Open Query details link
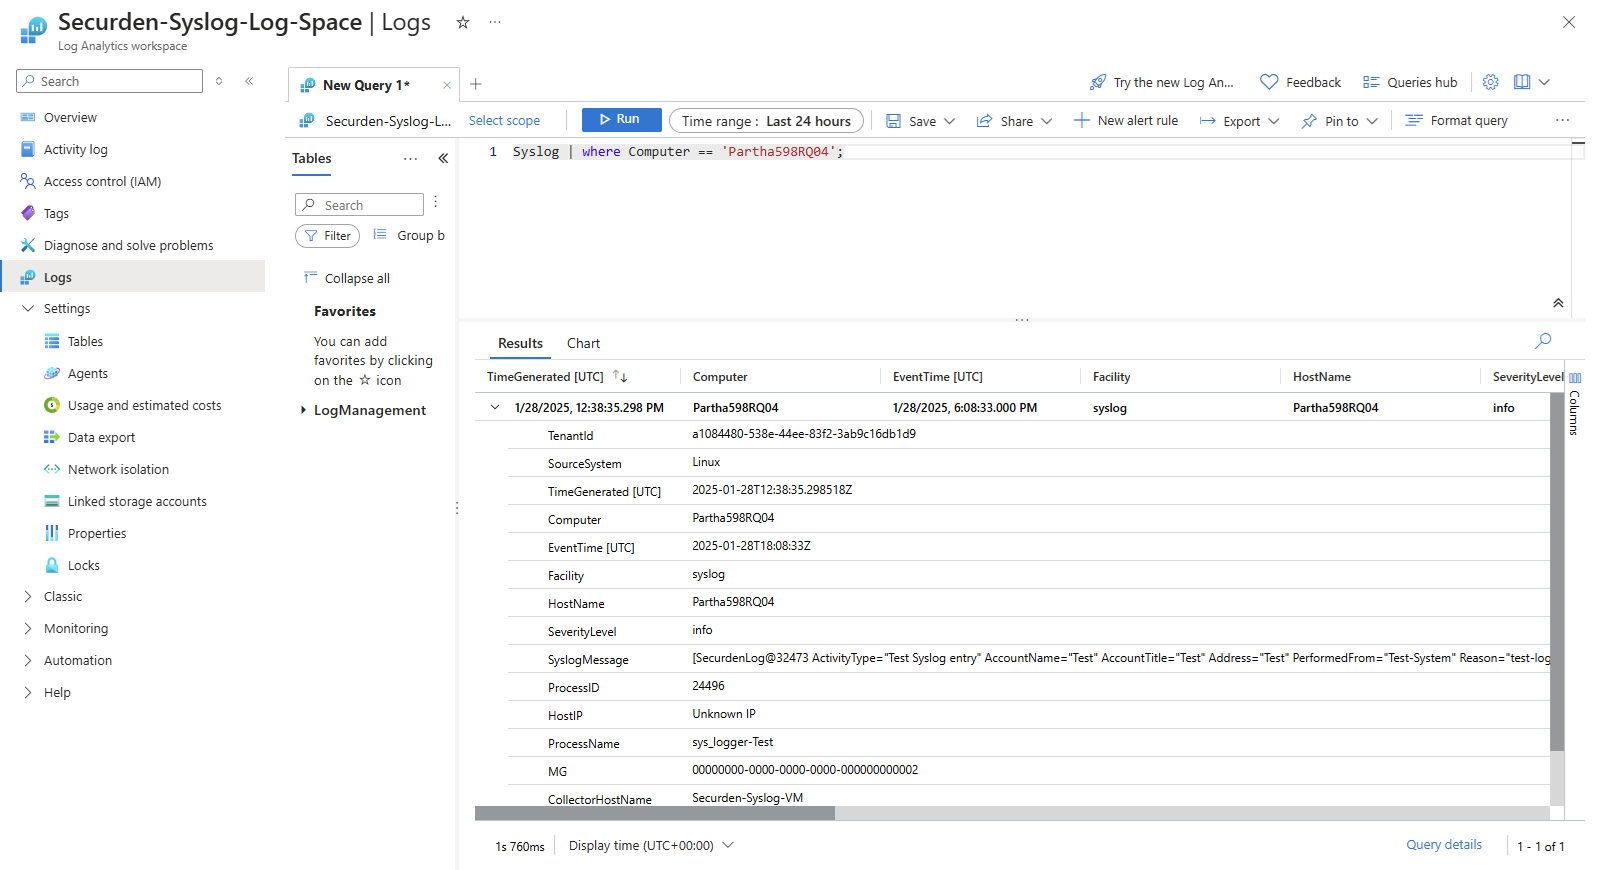This screenshot has width=1601, height=870. tap(1444, 845)
